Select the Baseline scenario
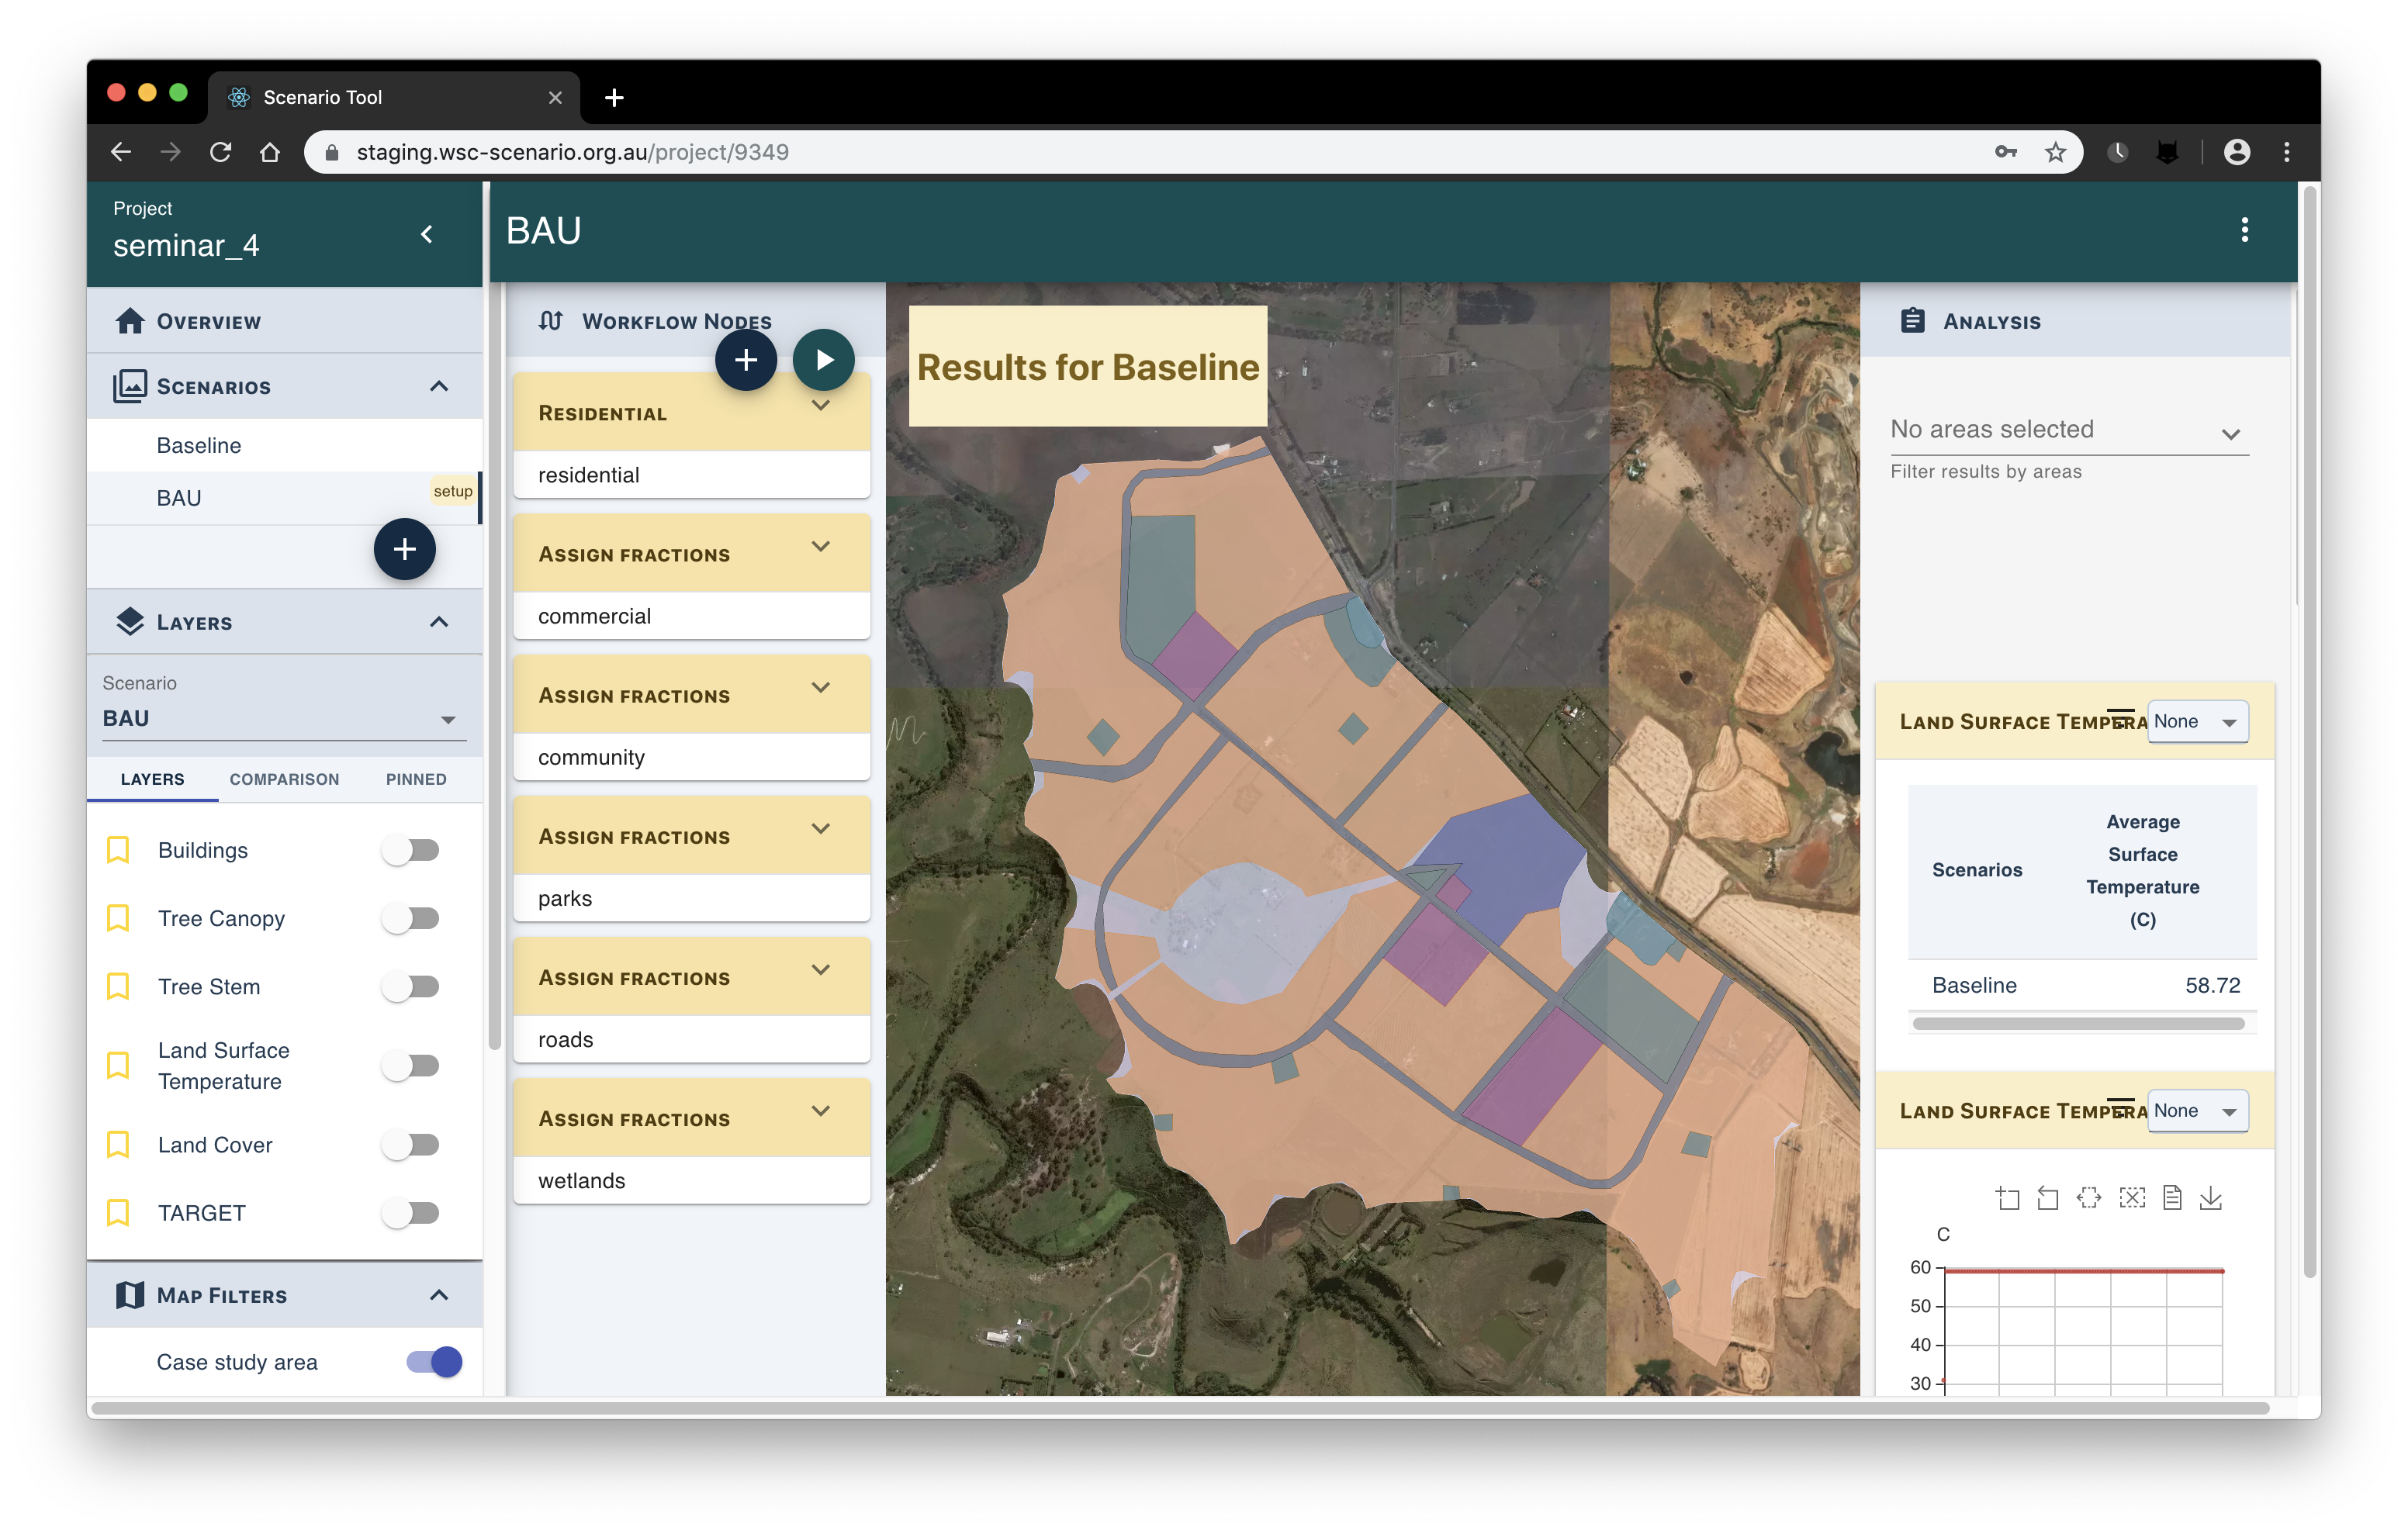2408x1534 pixels. pyautogui.click(x=285, y=445)
